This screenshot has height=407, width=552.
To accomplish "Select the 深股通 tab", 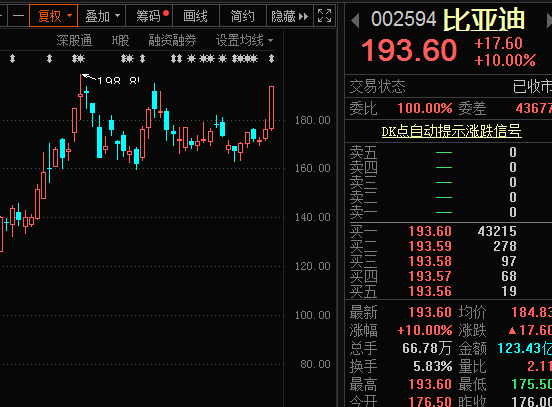I will (x=74, y=40).
